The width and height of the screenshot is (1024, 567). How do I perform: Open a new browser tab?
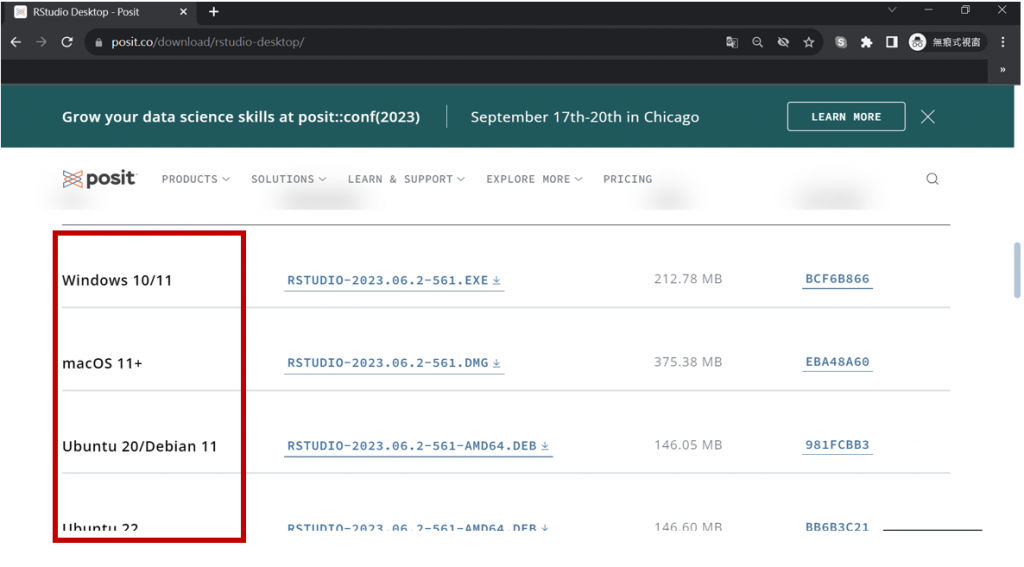click(x=214, y=12)
